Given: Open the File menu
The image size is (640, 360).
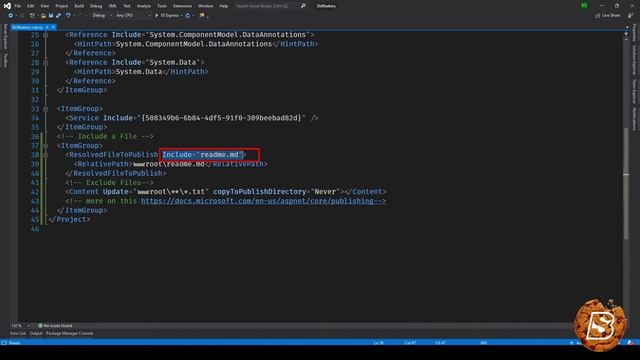Looking at the screenshot, I should 18,6.
